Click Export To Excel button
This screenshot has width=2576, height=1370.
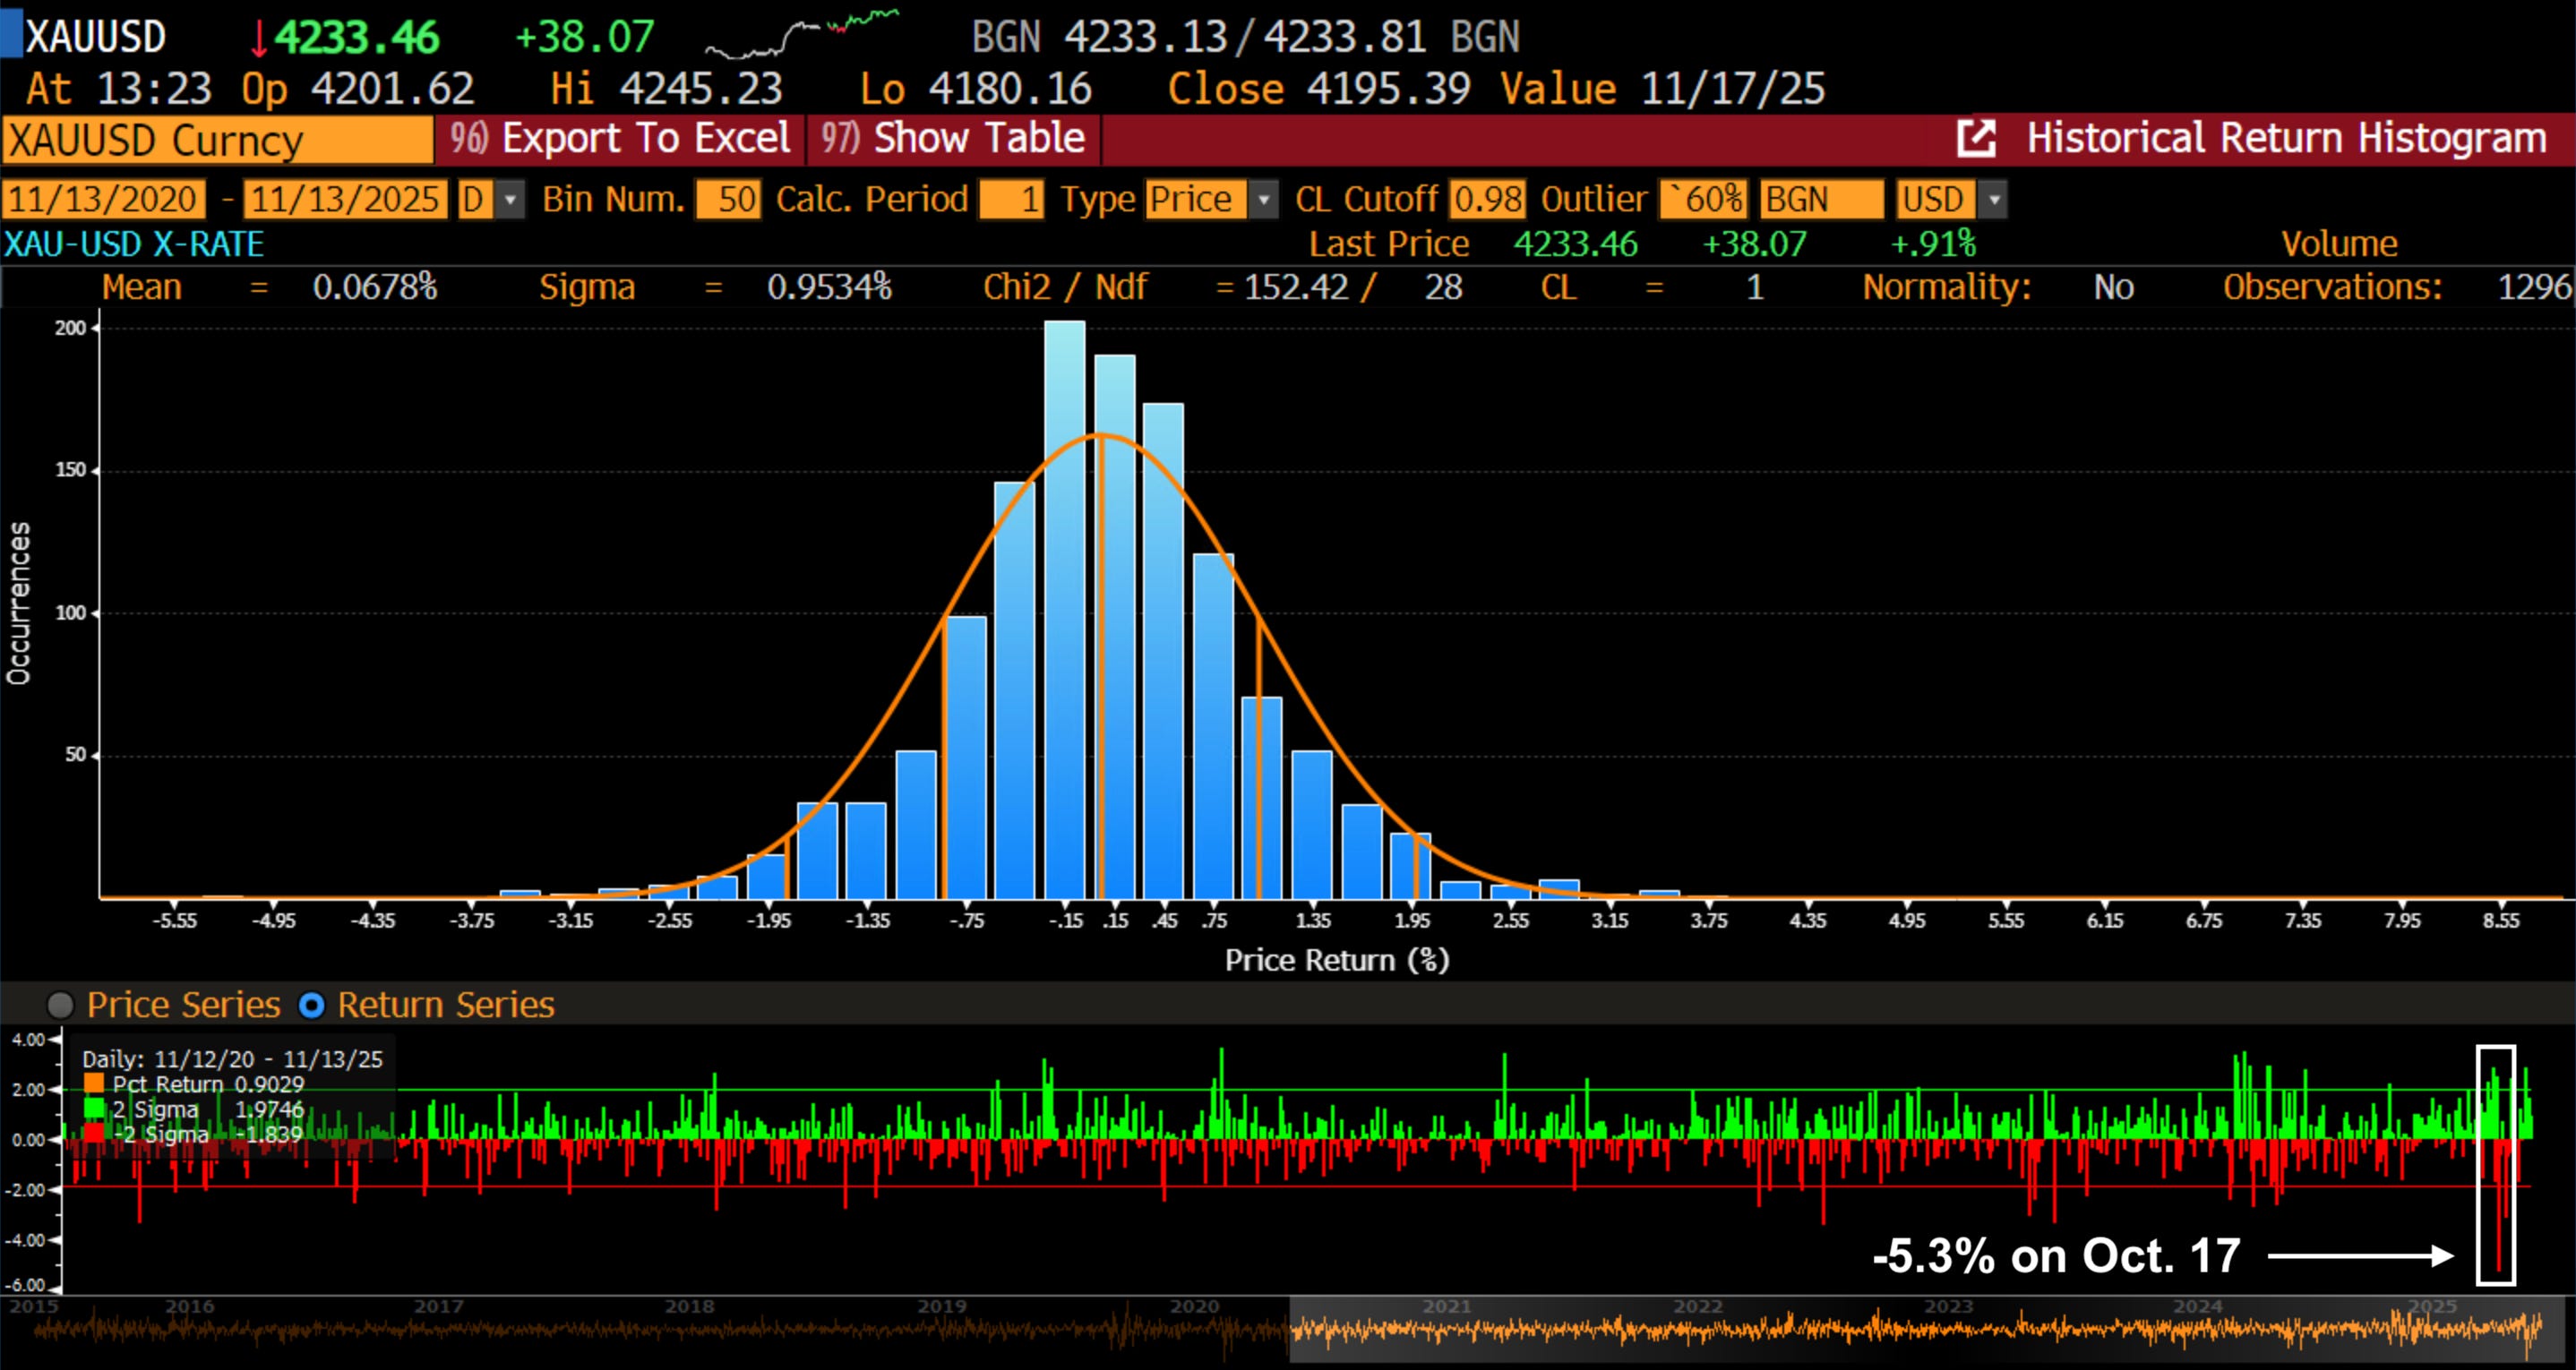[x=620, y=138]
